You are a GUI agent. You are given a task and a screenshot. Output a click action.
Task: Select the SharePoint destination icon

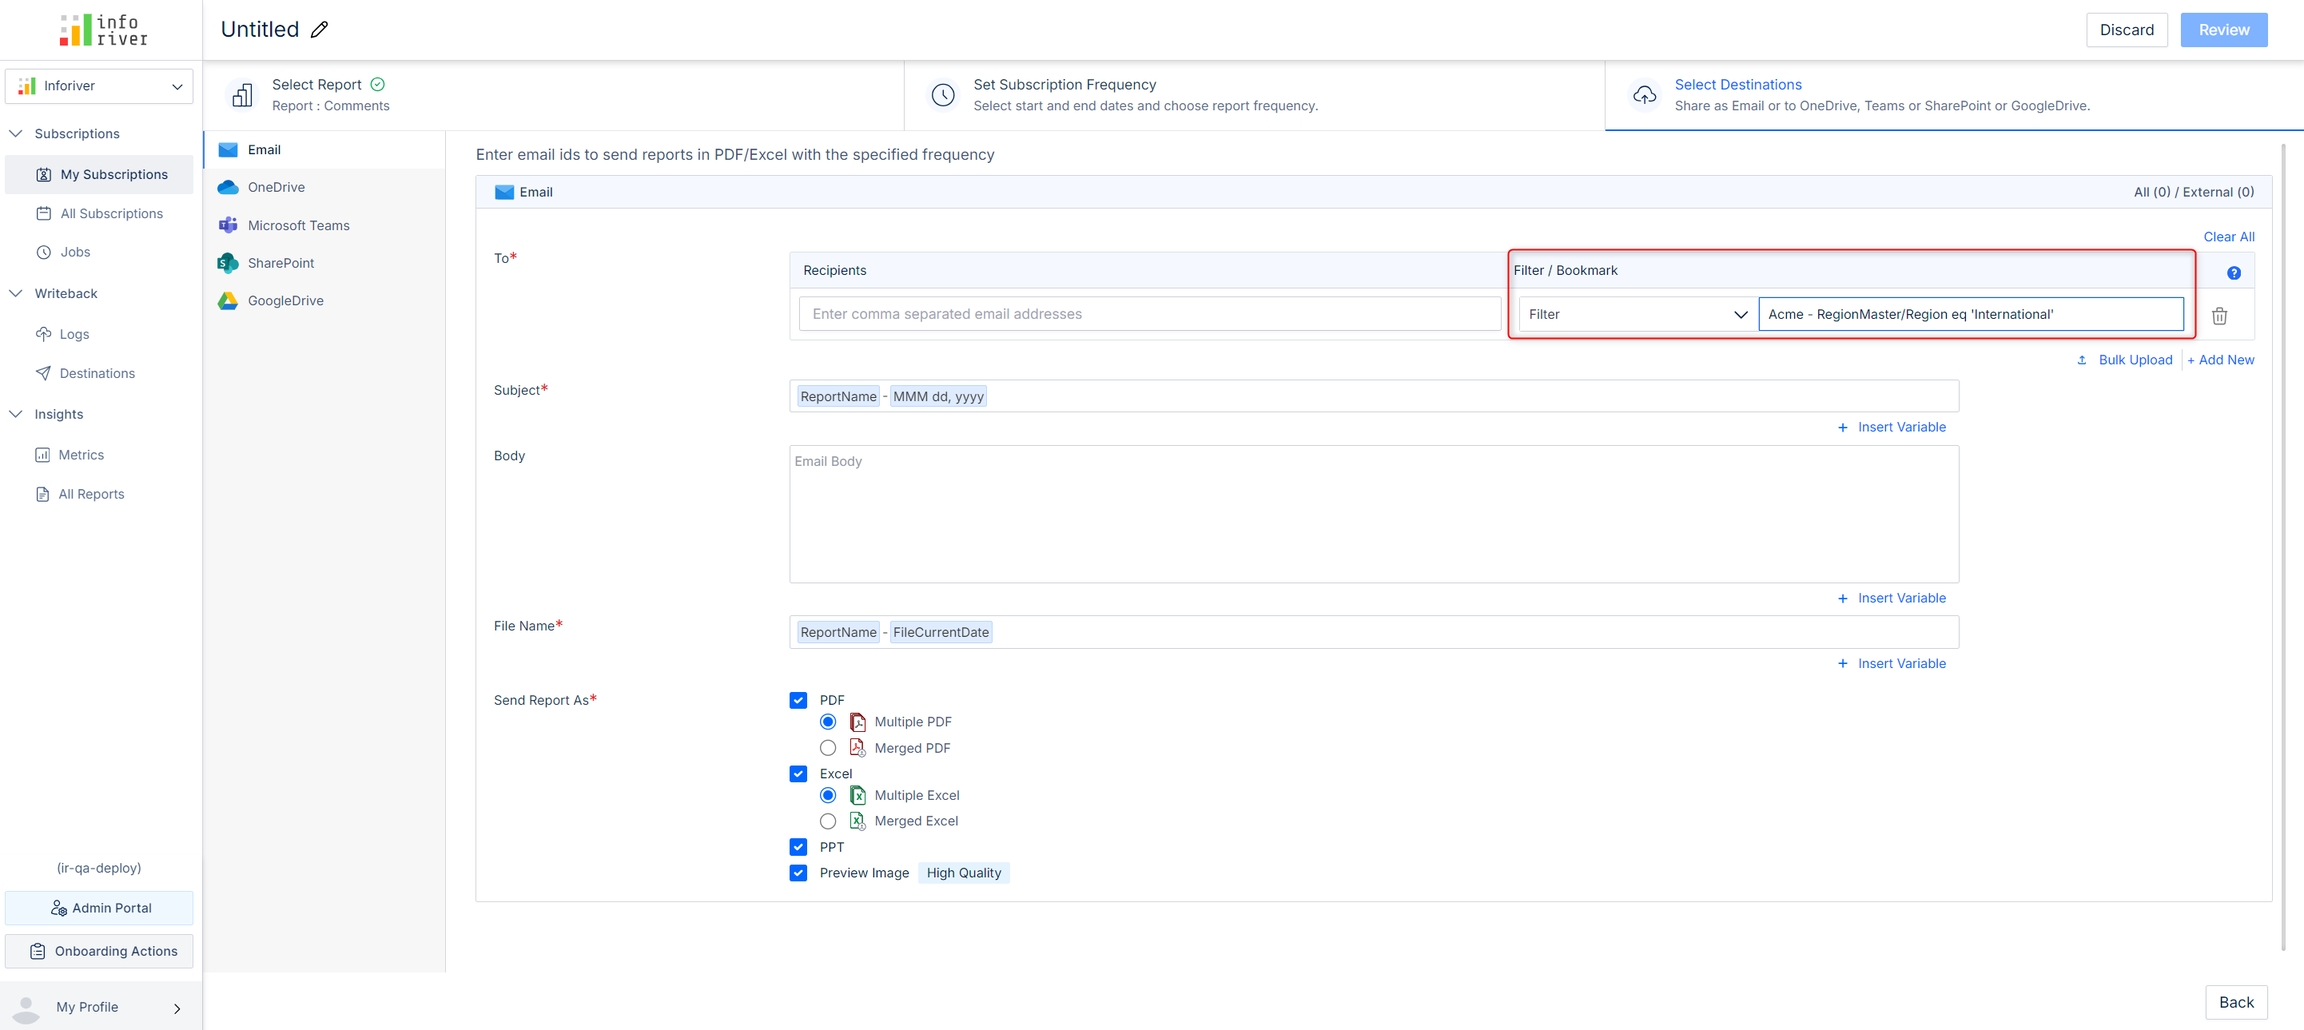[x=228, y=263]
